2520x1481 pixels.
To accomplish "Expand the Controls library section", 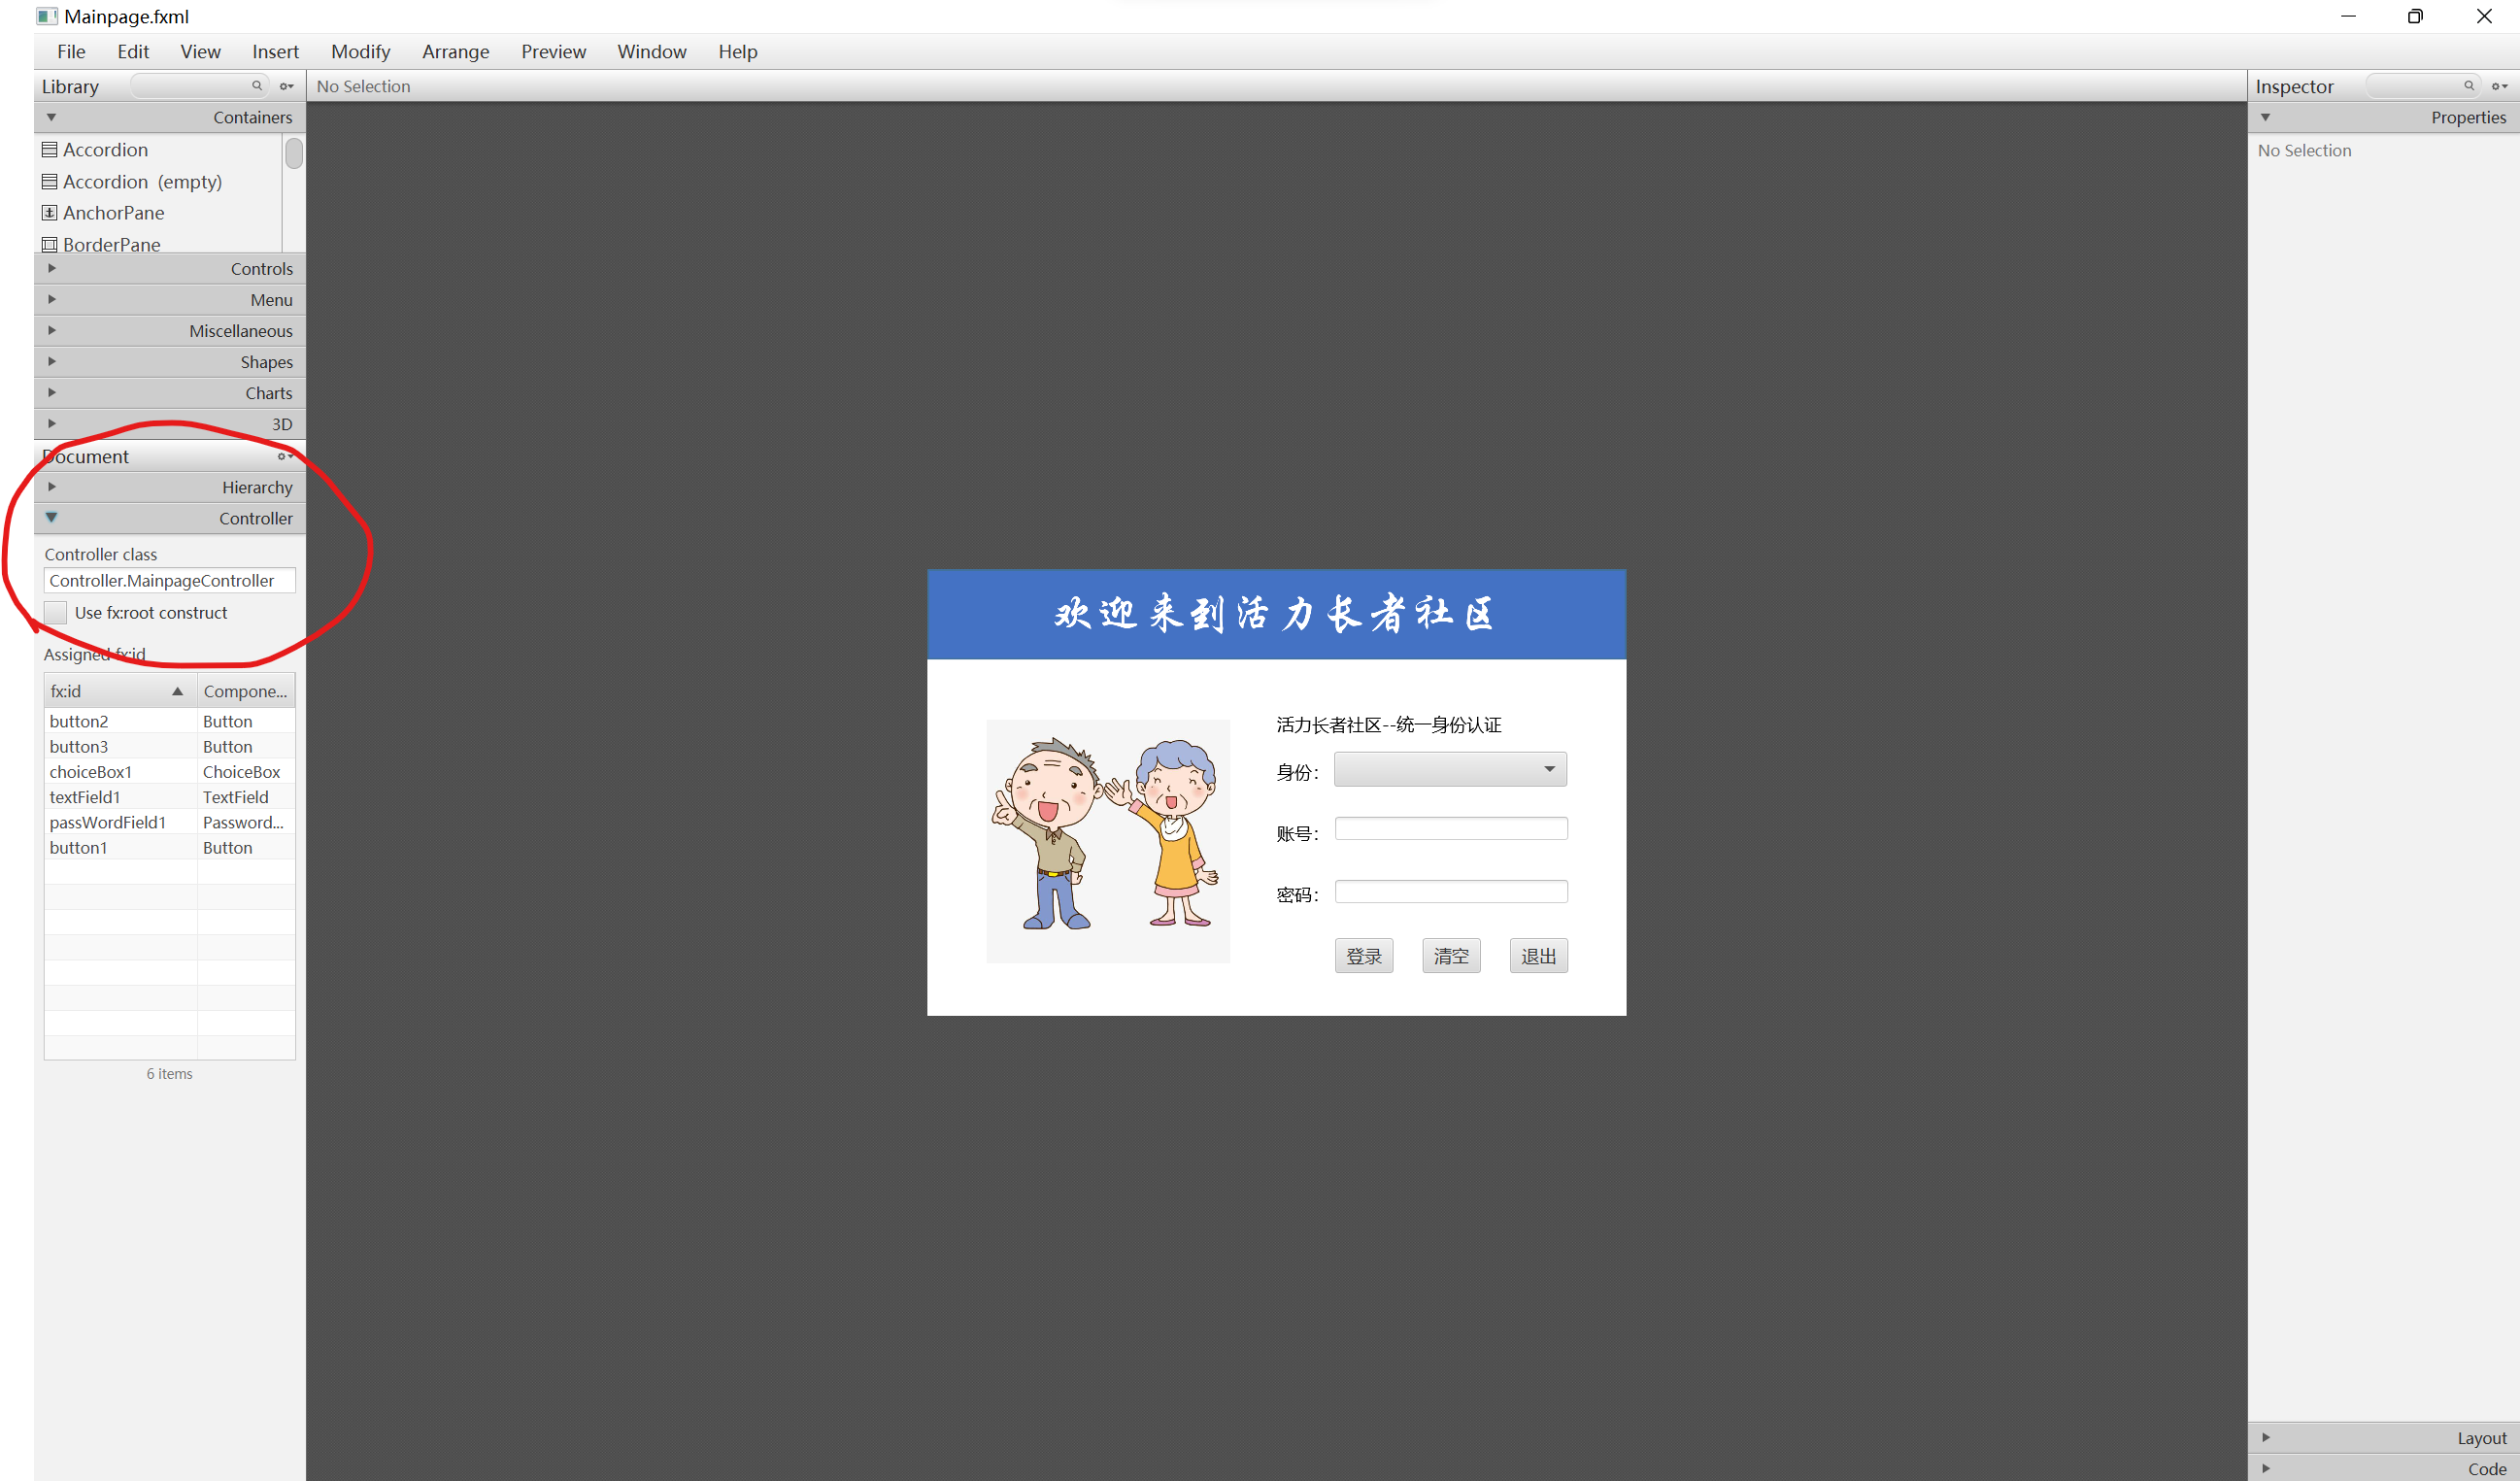I will point(52,268).
